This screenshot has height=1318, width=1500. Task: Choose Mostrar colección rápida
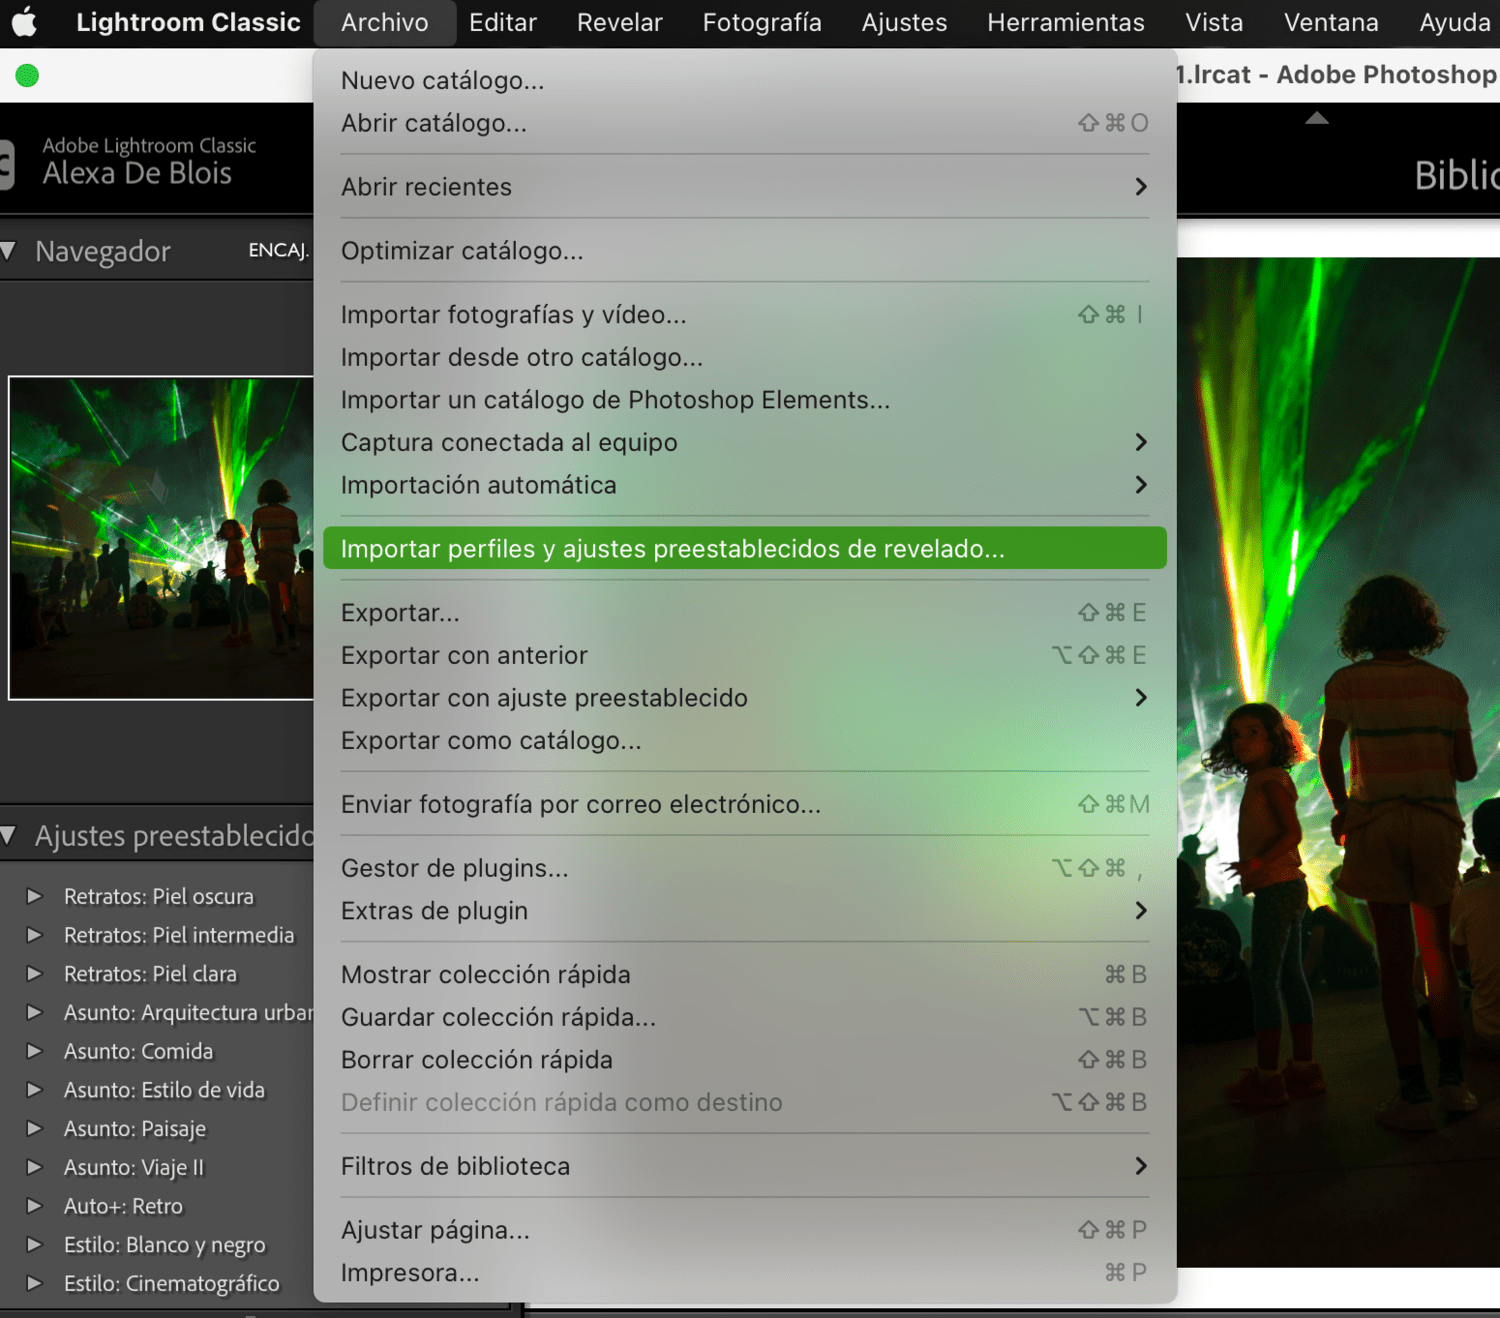745,975
